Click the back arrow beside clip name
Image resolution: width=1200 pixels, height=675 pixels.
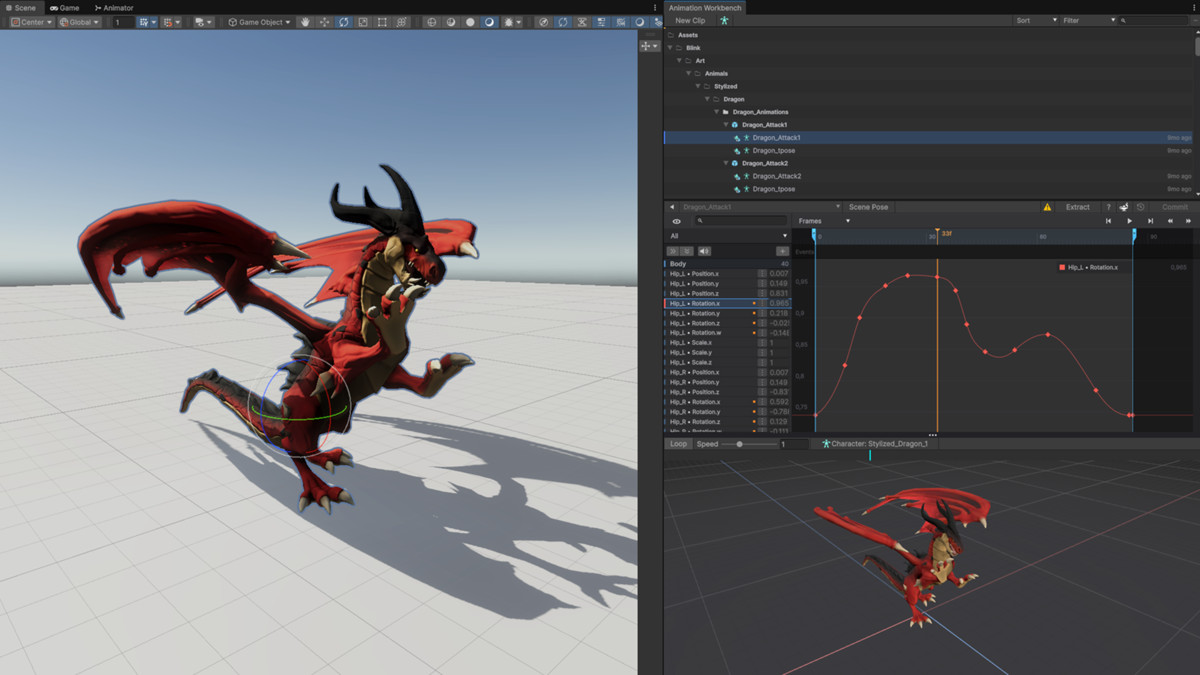[672, 207]
